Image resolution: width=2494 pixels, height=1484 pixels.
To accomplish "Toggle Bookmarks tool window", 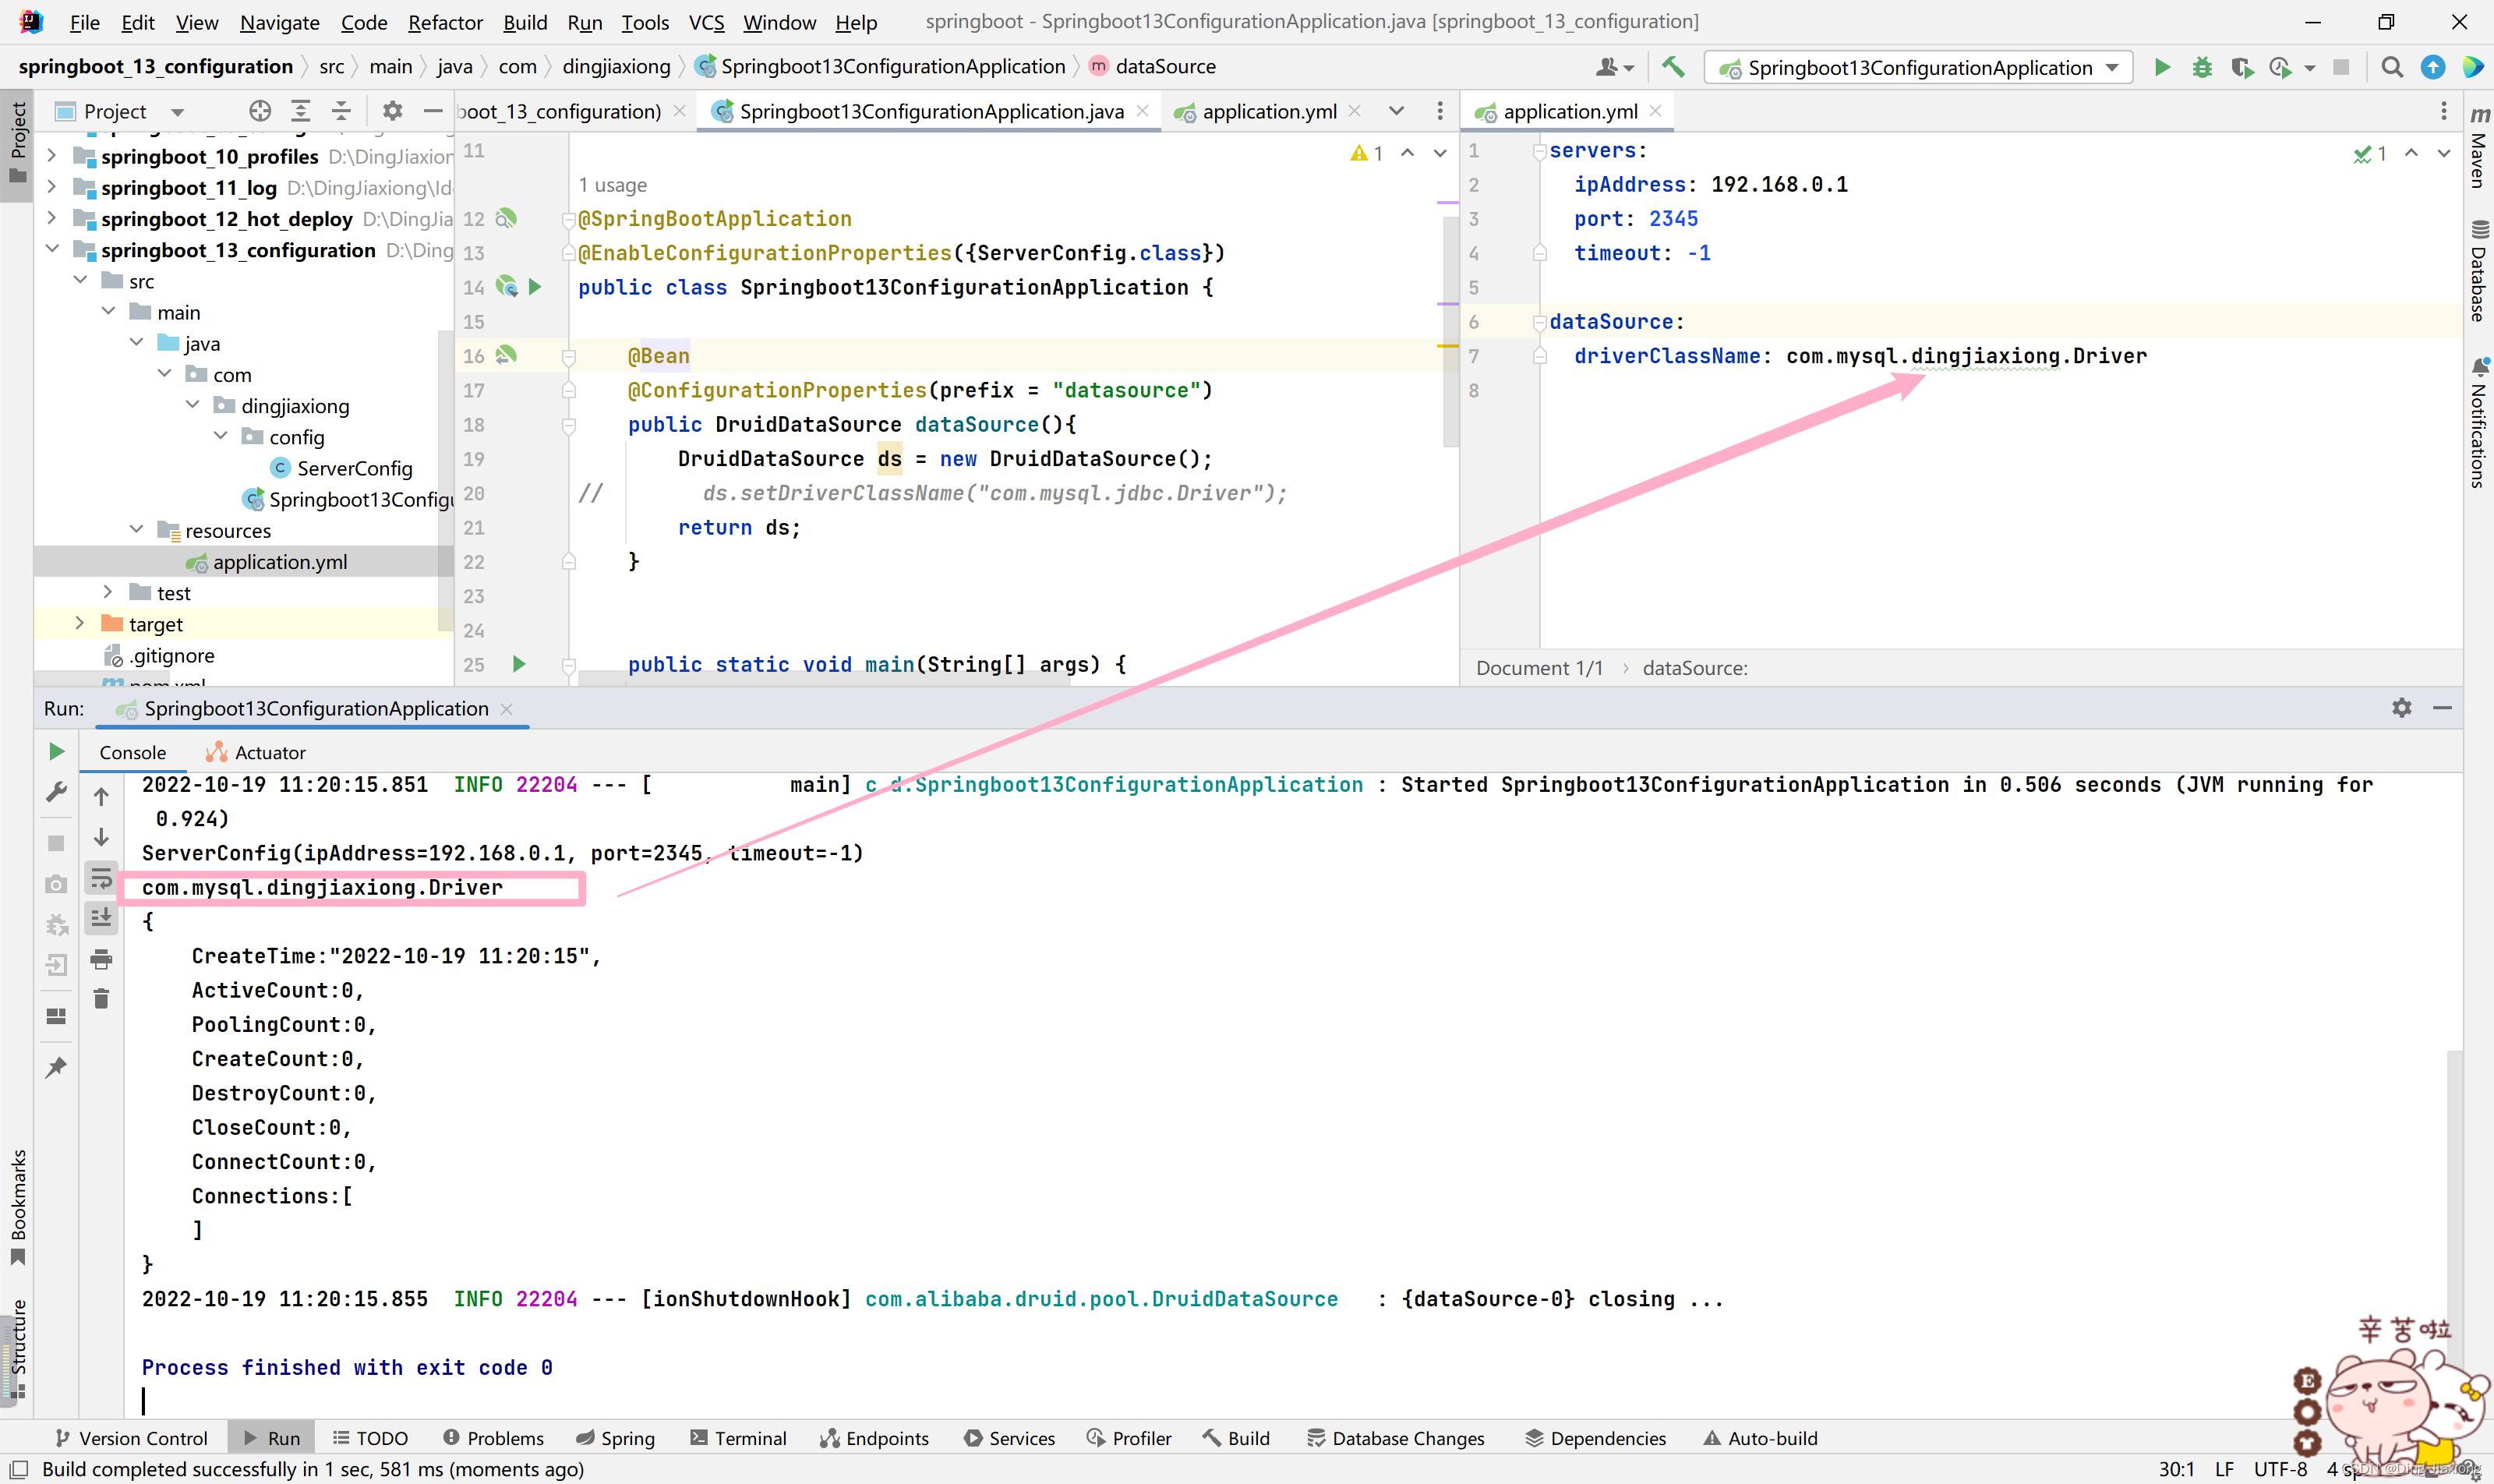I will pos(17,1207).
